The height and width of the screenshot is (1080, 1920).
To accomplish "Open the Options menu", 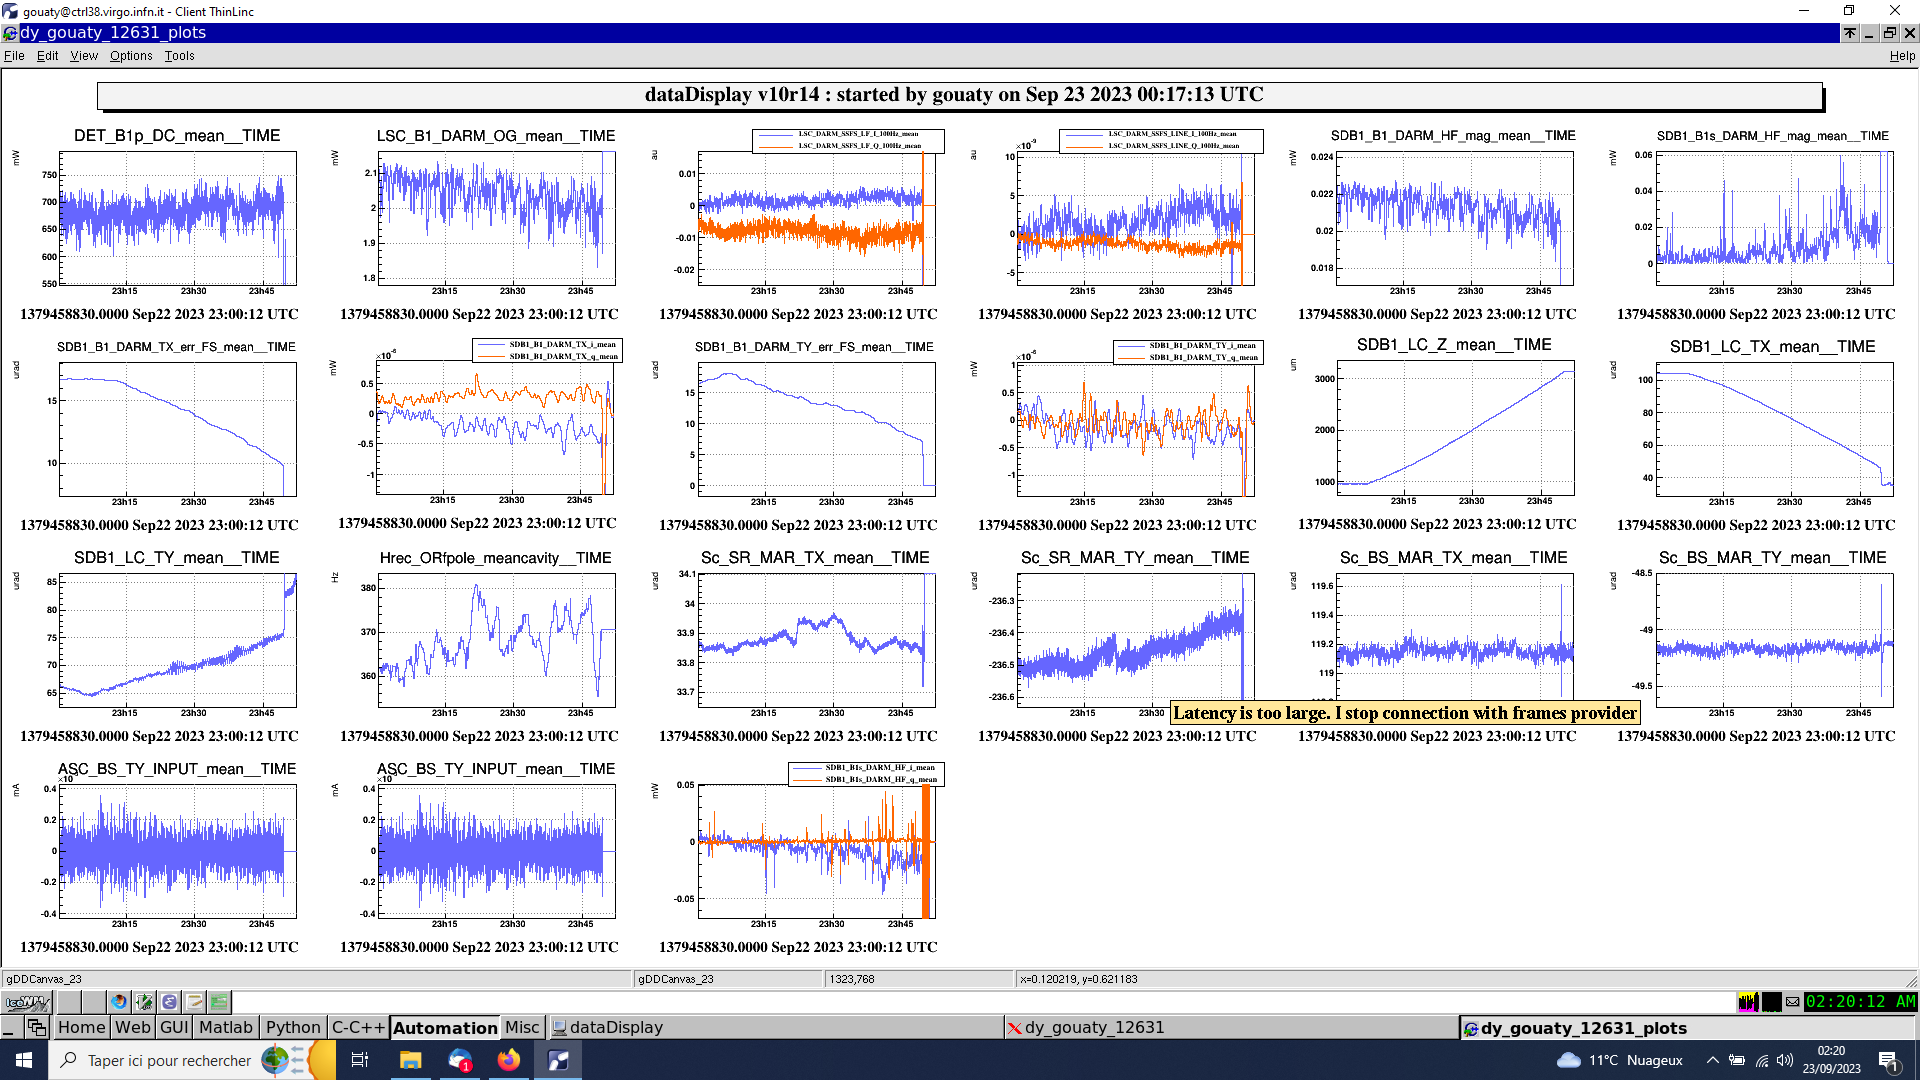I will (x=131, y=56).
